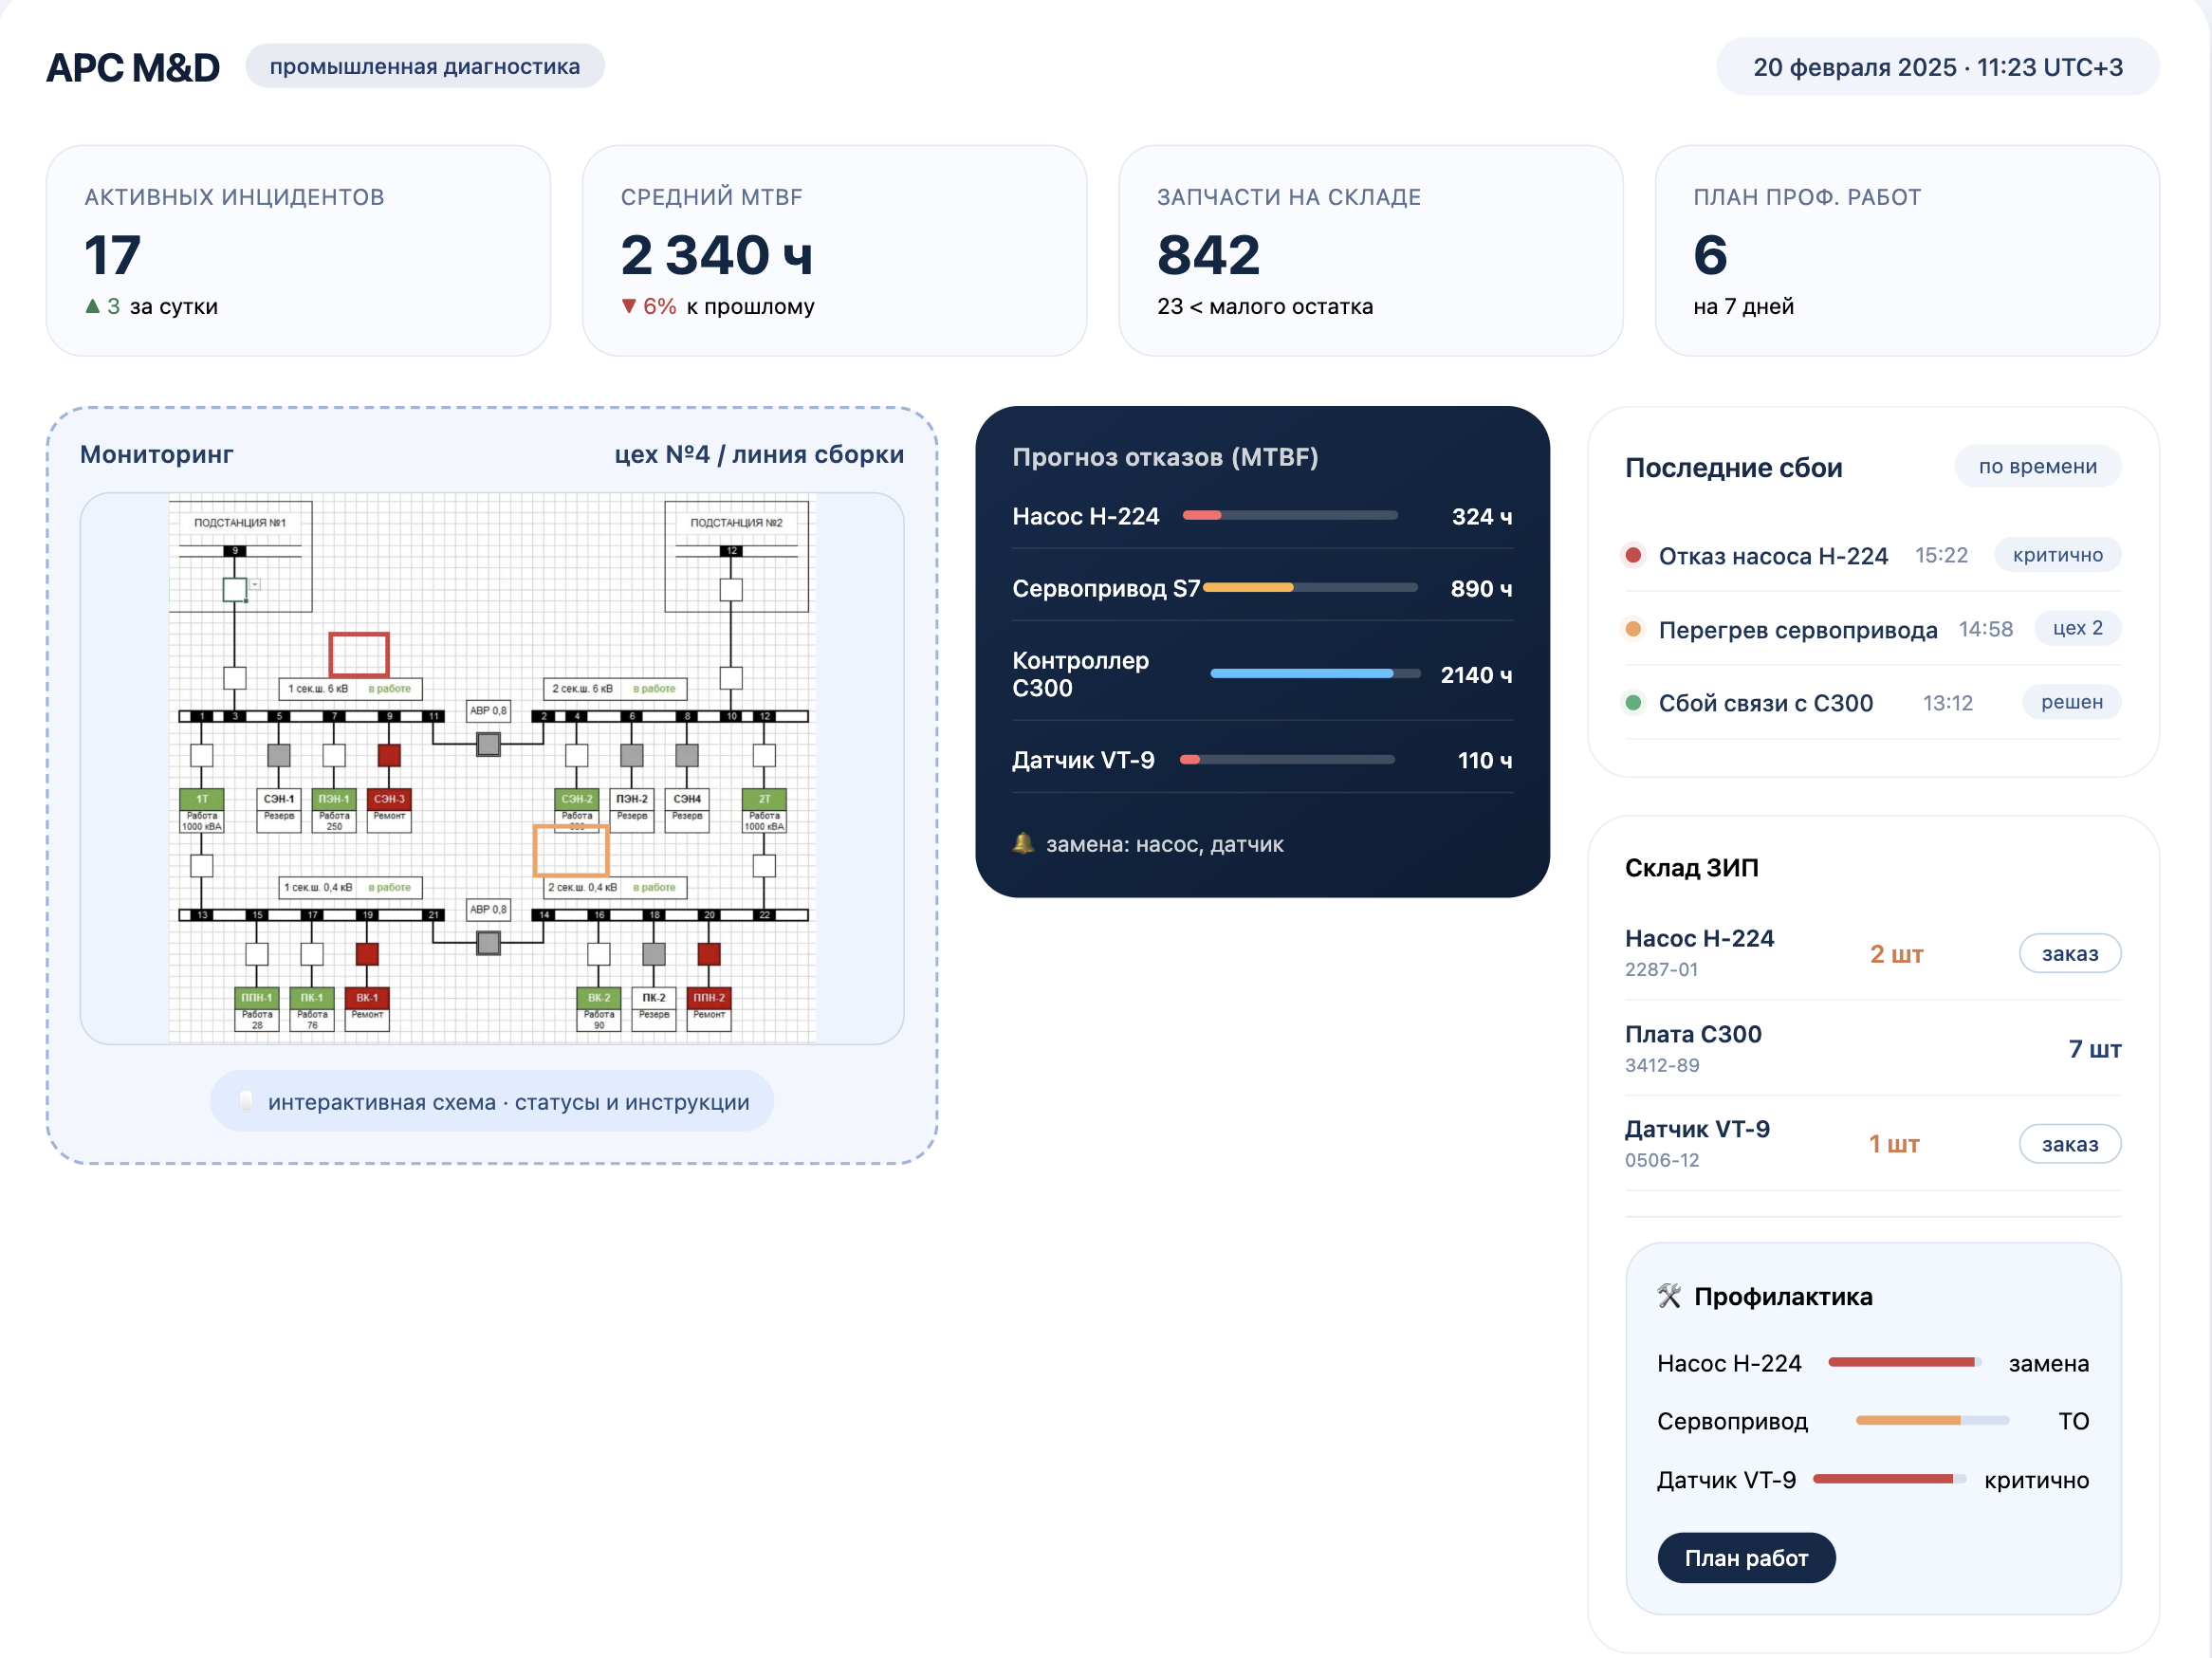The width and height of the screenshot is (2212, 1658).
Task: Open the по времени sort selector
Action: click(x=2037, y=466)
